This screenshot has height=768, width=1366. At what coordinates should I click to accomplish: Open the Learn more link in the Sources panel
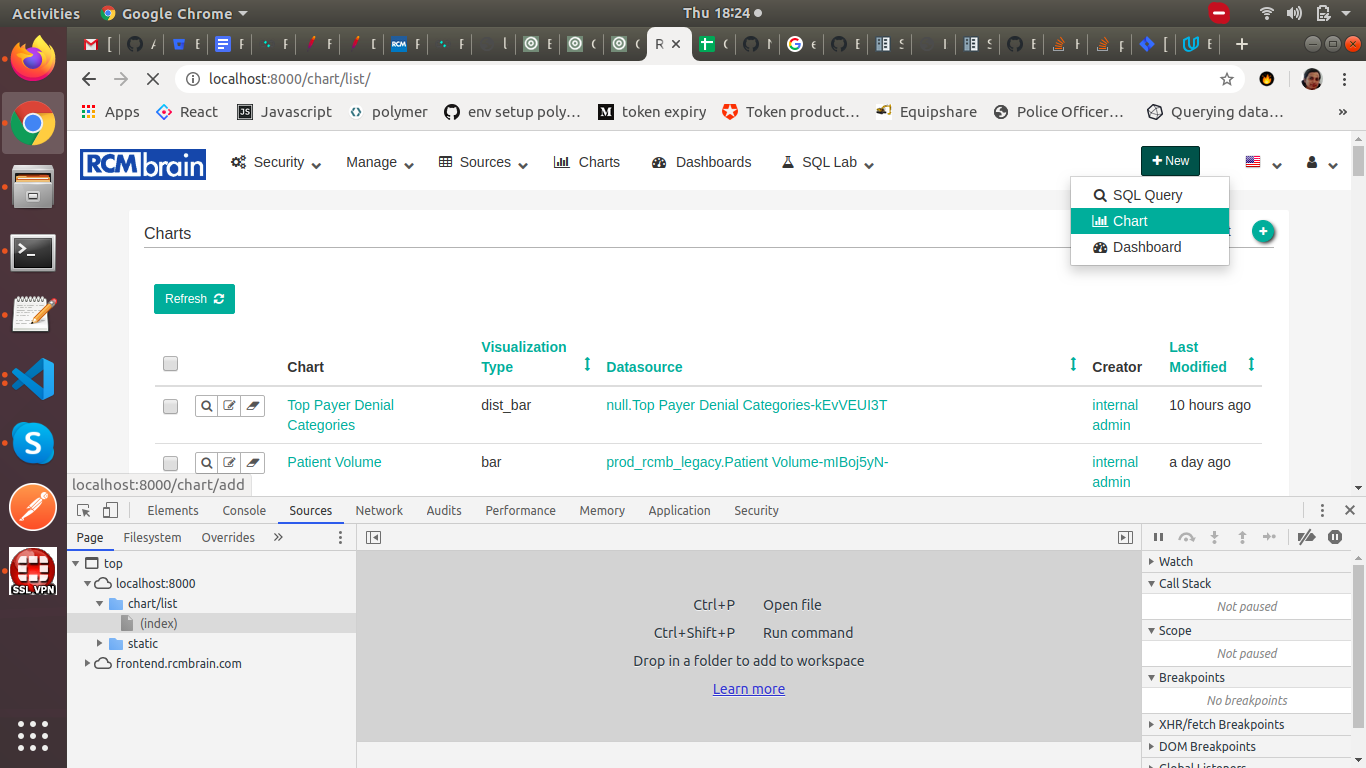point(748,688)
